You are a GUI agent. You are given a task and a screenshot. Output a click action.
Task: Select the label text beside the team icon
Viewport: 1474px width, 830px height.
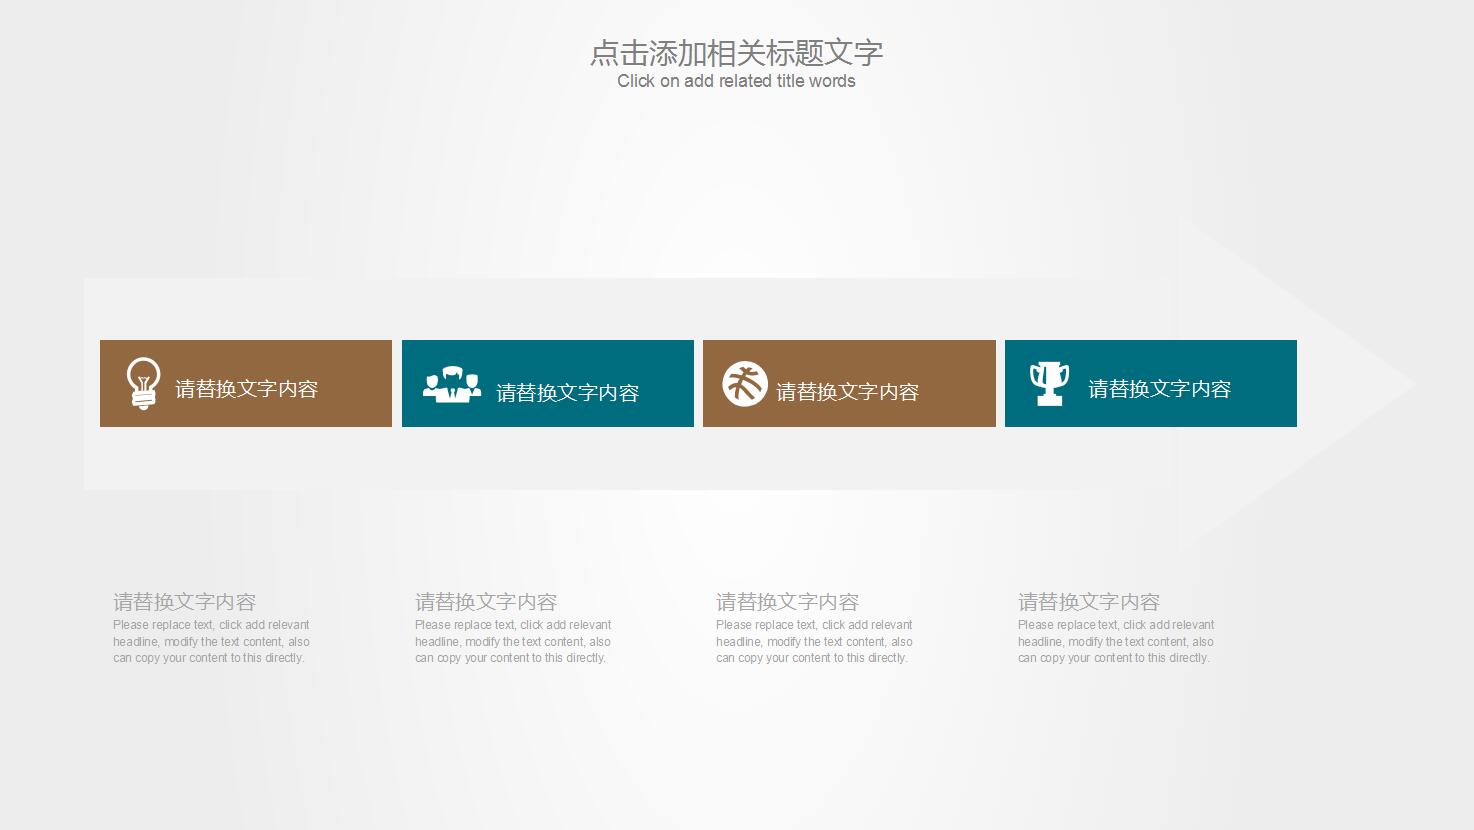point(568,393)
